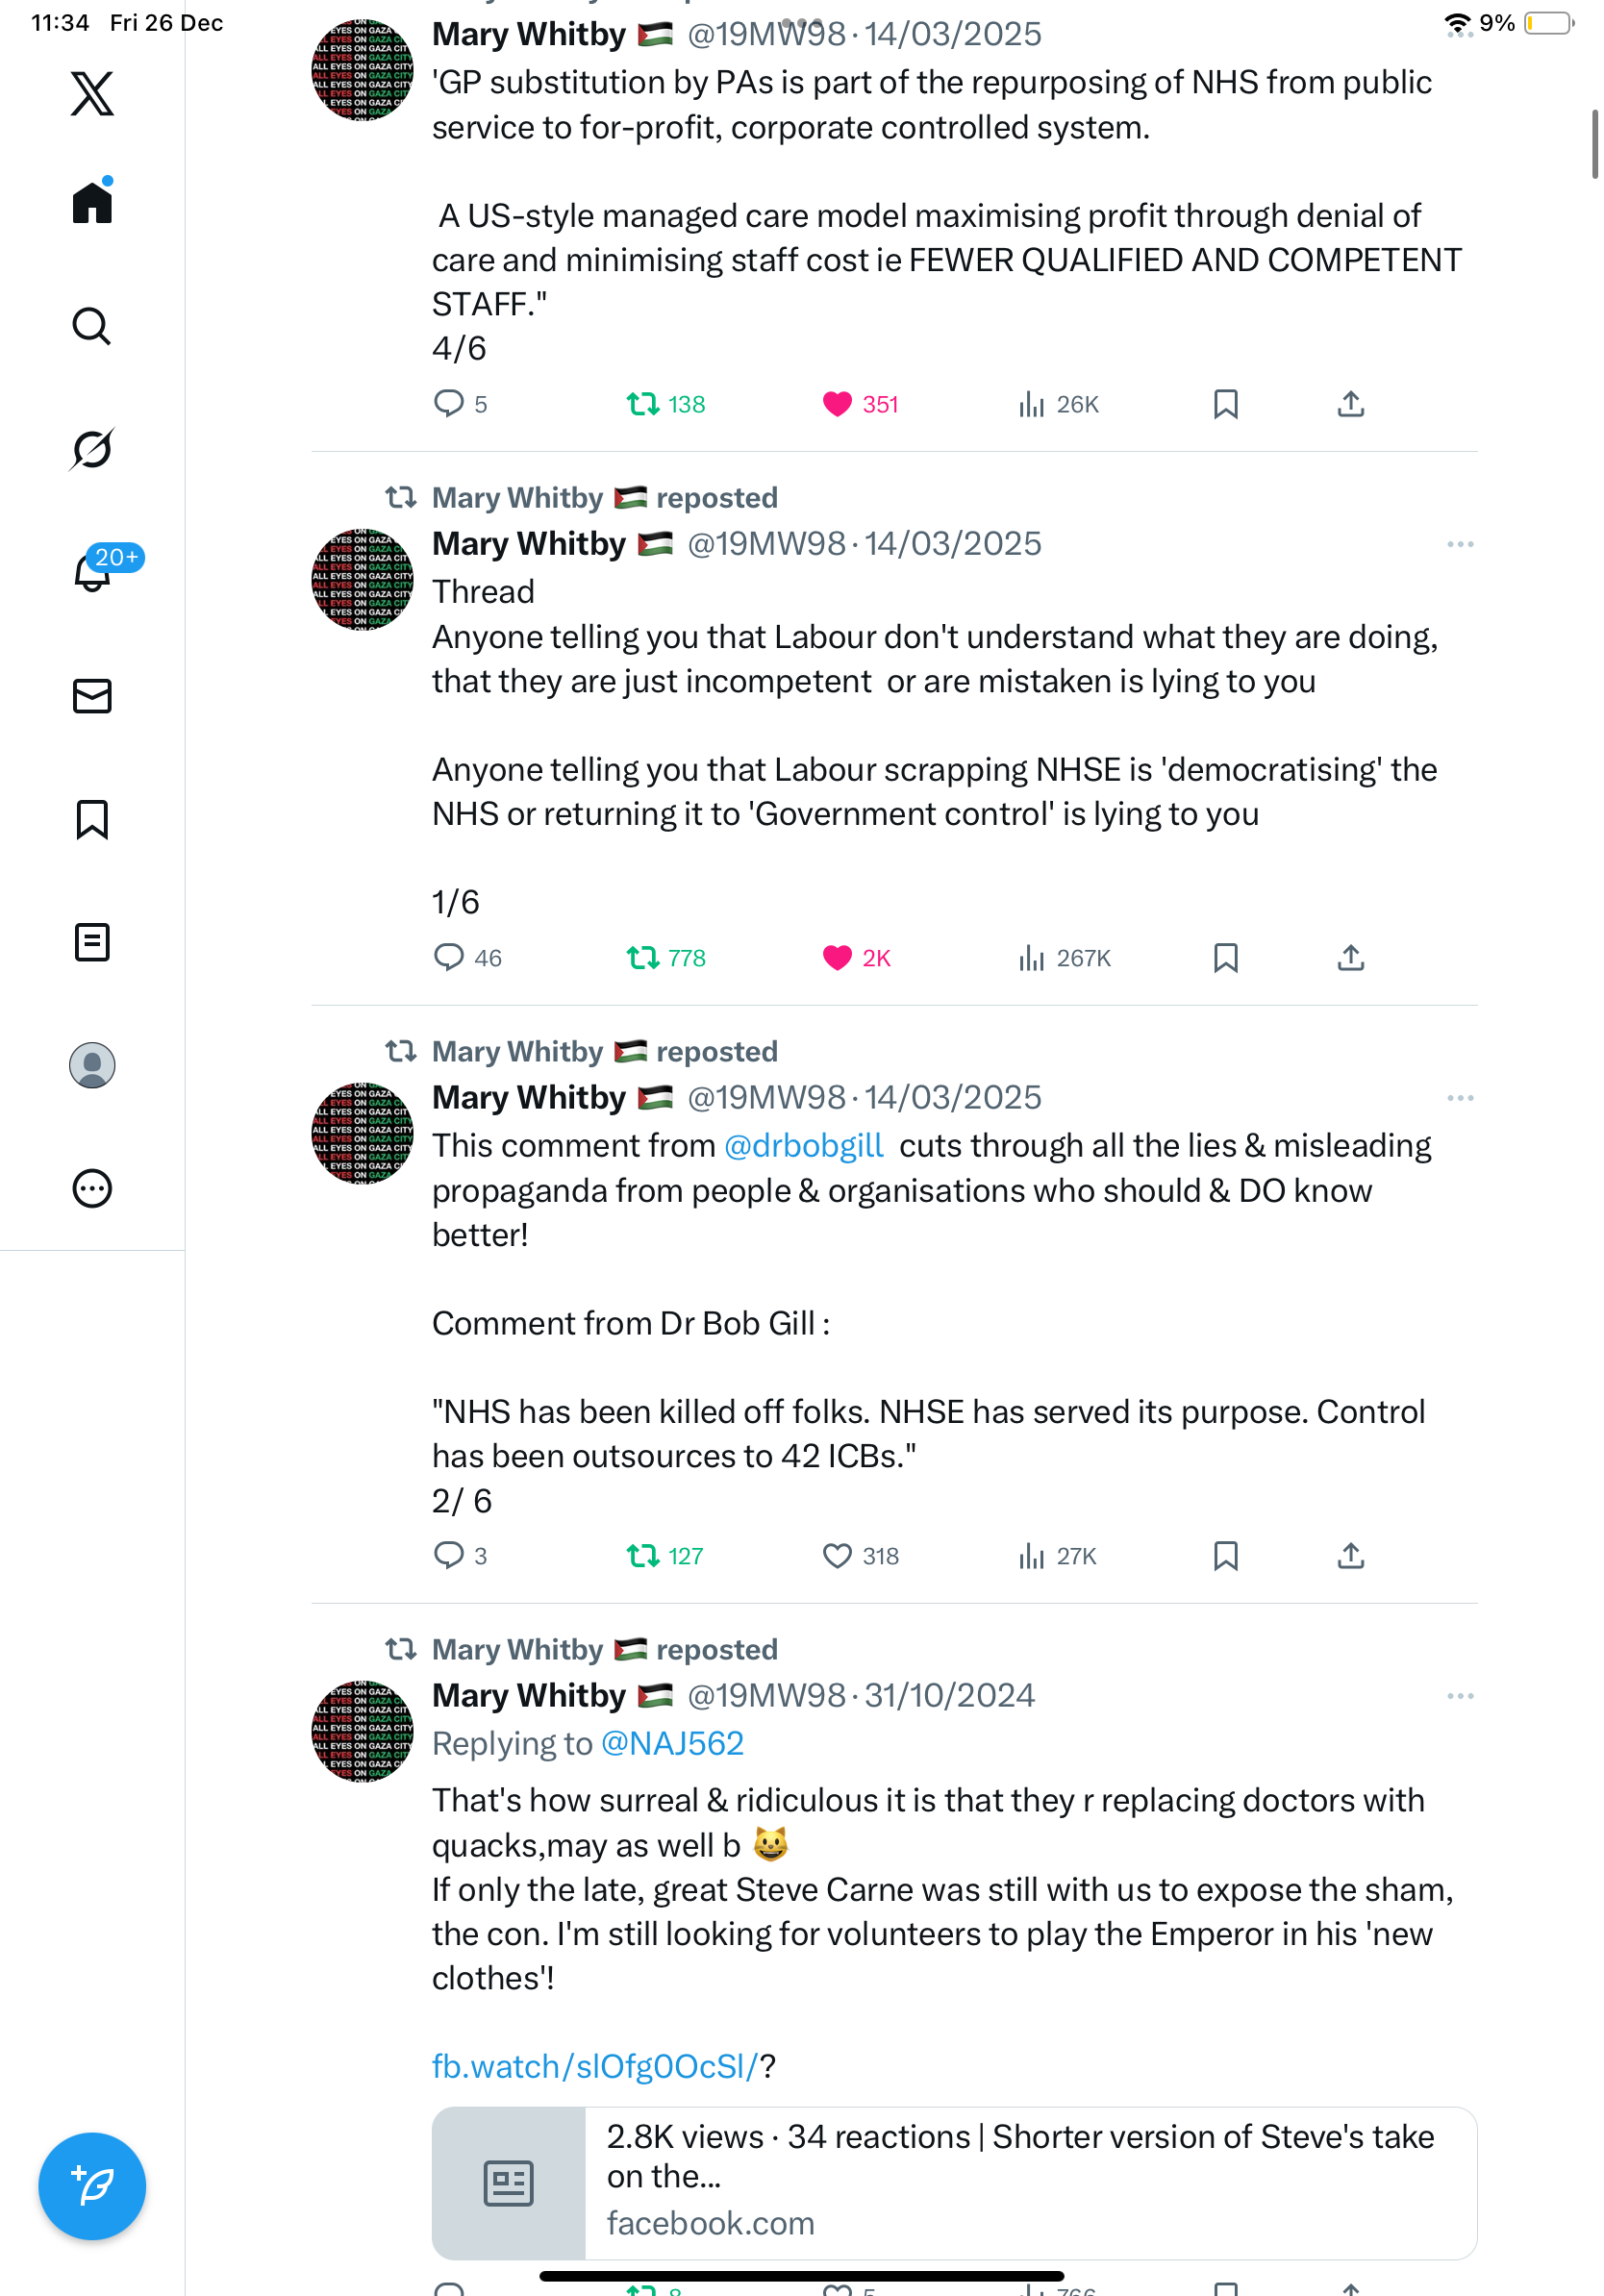Open Grok from the sidebar
Screen dimensions: 1604x2296
point(92,449)
